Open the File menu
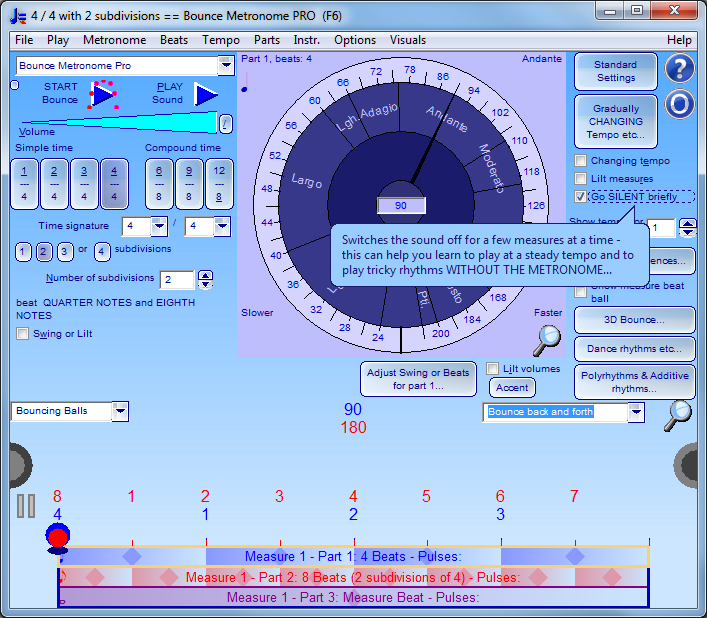The height and width of the screenshot is (618, 707). point(24,40)
